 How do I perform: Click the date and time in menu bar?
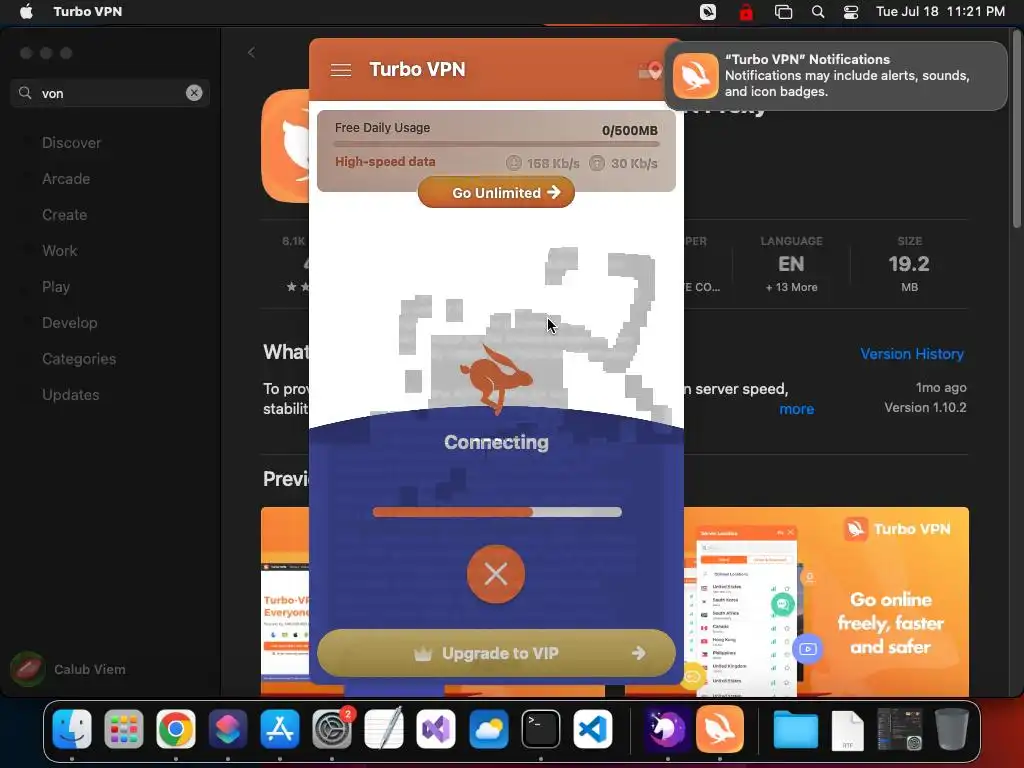(940, 12)
